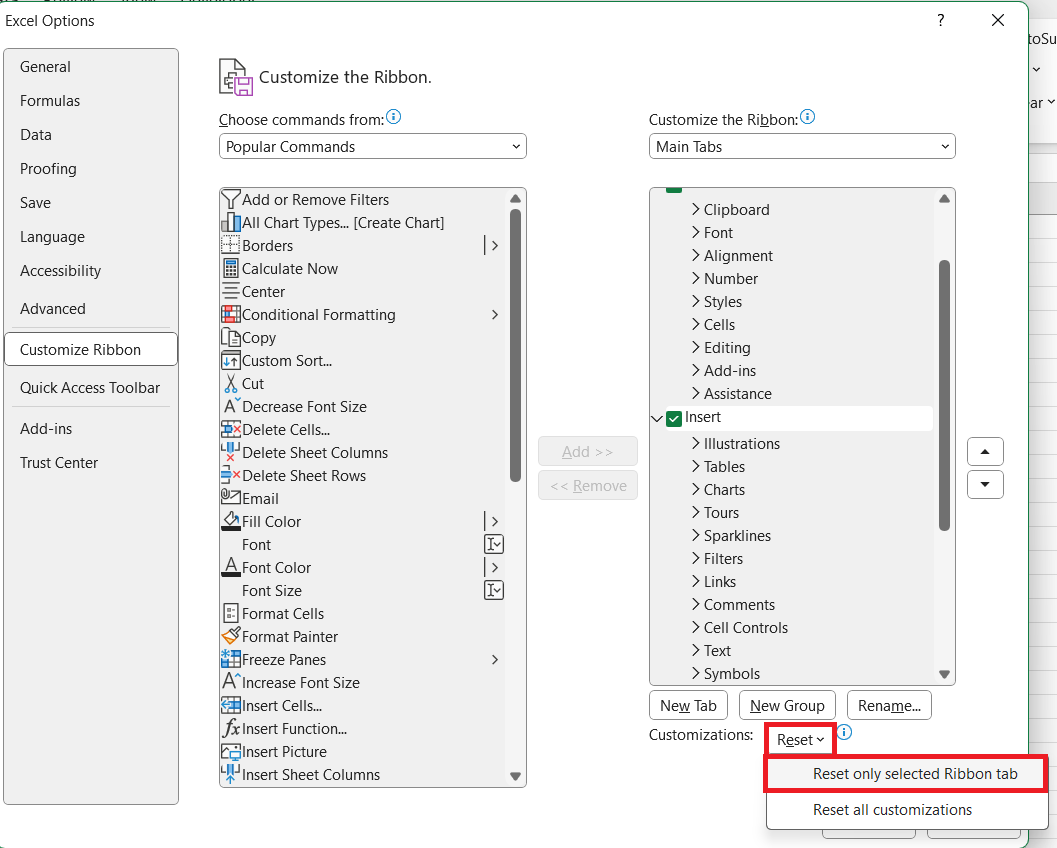This screenshot has width=1057, height=848.
Task: Click the New Group button
Action: tap(787, 706)
